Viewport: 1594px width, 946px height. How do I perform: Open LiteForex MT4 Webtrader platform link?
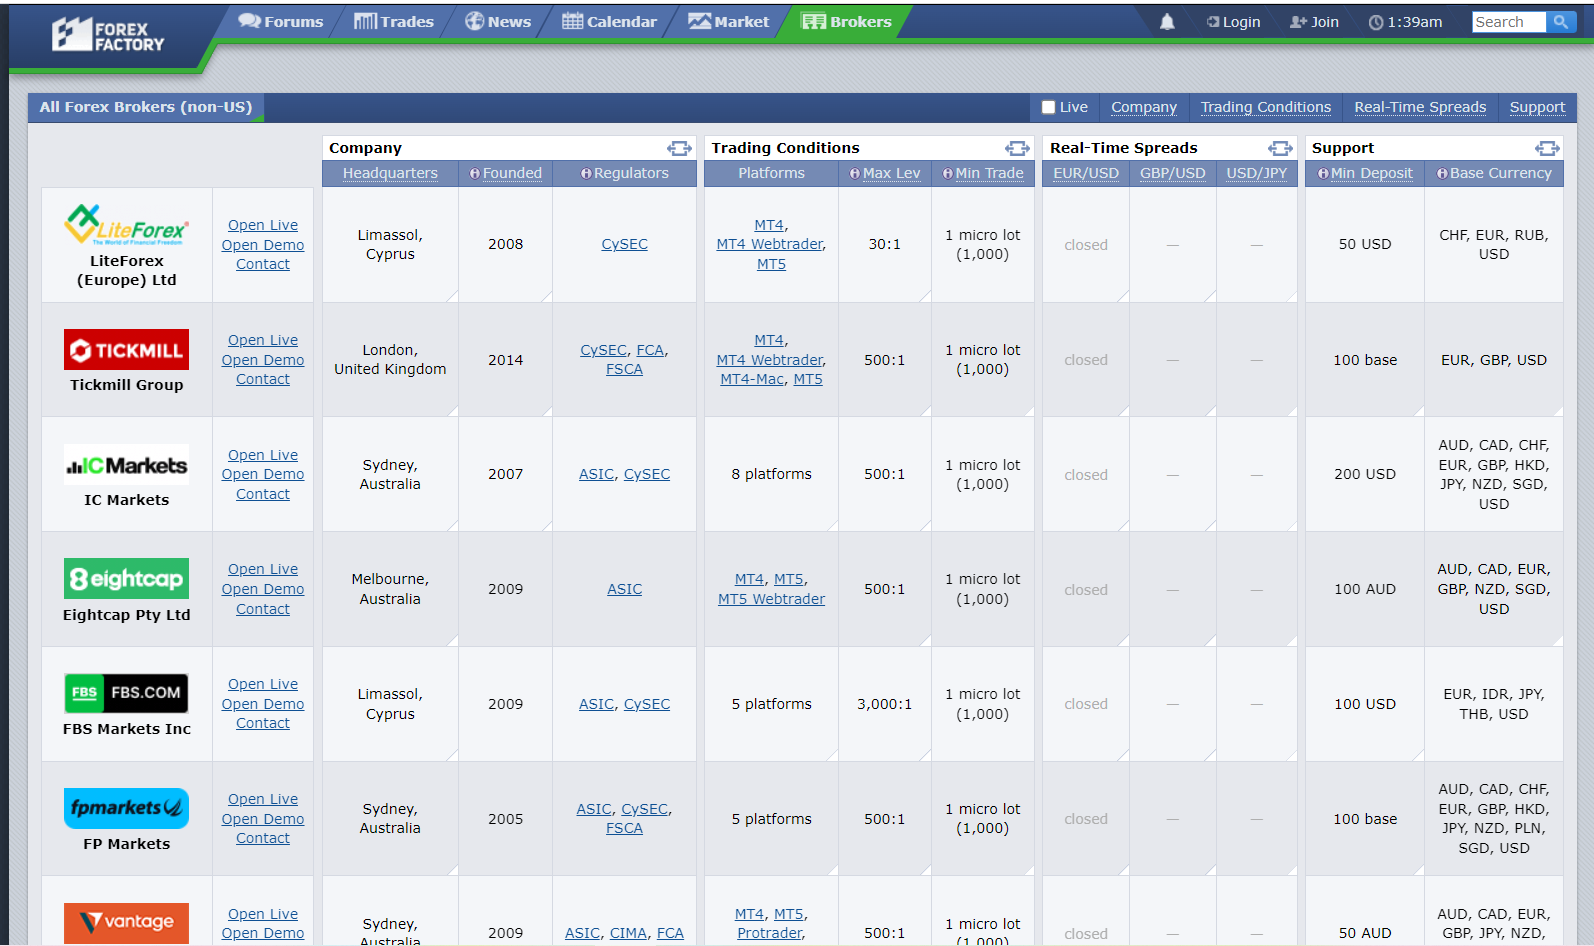[770, 244]
